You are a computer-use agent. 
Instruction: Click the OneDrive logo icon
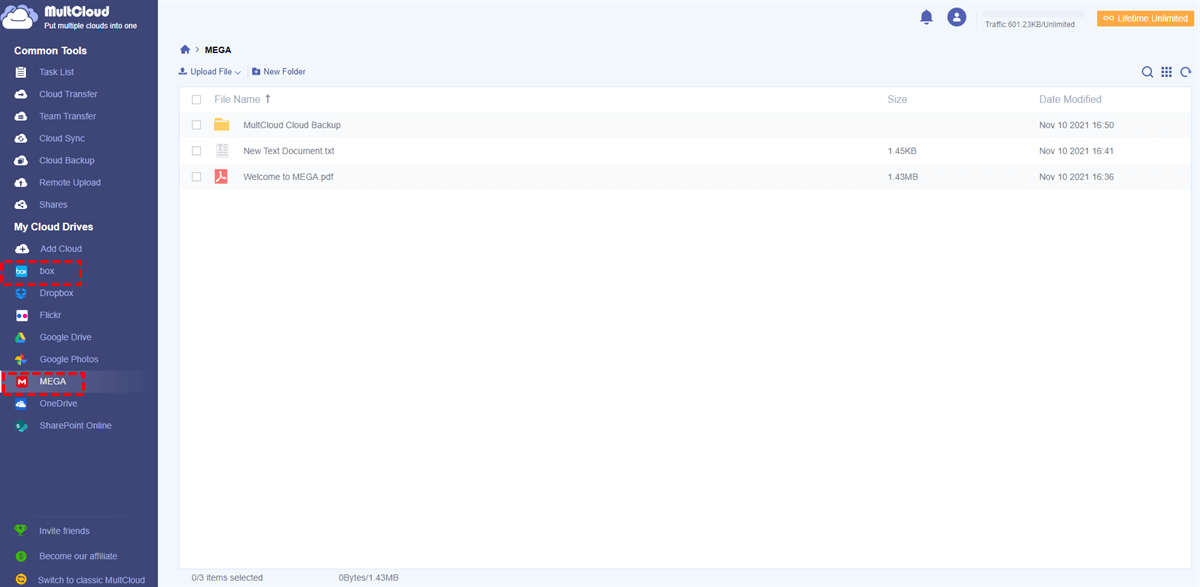[x=21, y=404]
